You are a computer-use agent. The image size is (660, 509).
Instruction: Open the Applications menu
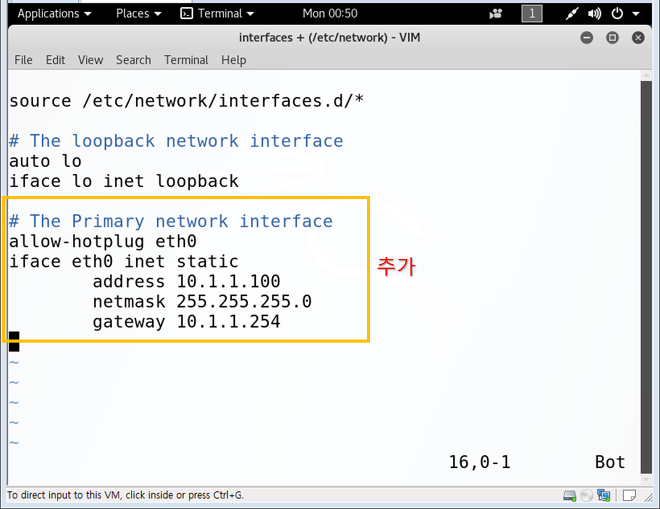click(54, 13)
